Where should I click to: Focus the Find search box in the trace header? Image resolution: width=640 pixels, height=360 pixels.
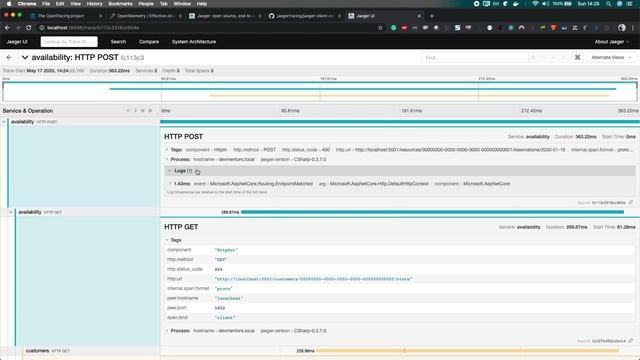(x=475, y=58)
